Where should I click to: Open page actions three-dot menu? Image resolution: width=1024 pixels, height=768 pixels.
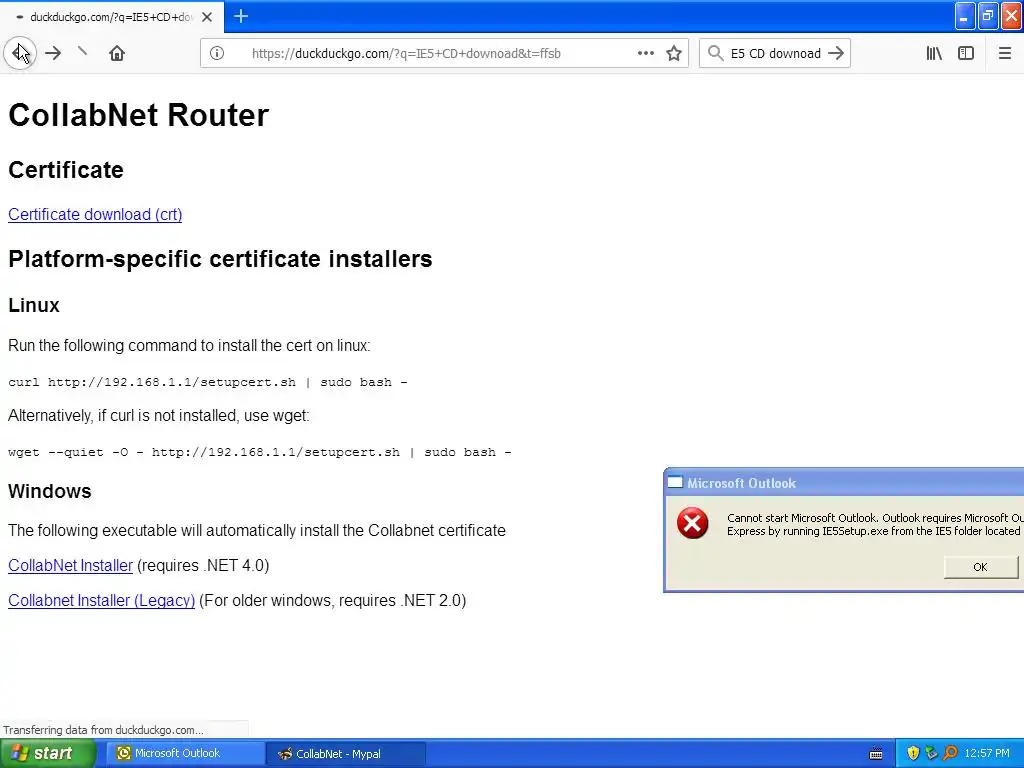pyautogui.click(x=645, y=53)
